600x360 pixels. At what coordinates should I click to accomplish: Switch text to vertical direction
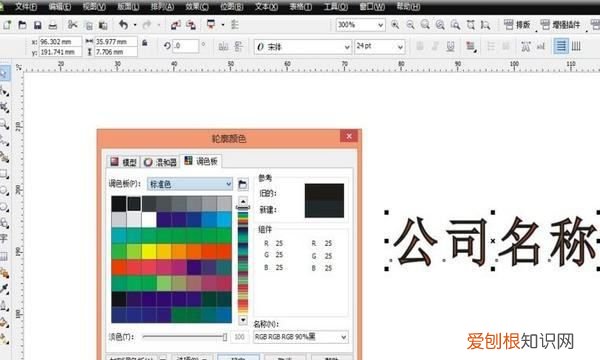(576, 47)
